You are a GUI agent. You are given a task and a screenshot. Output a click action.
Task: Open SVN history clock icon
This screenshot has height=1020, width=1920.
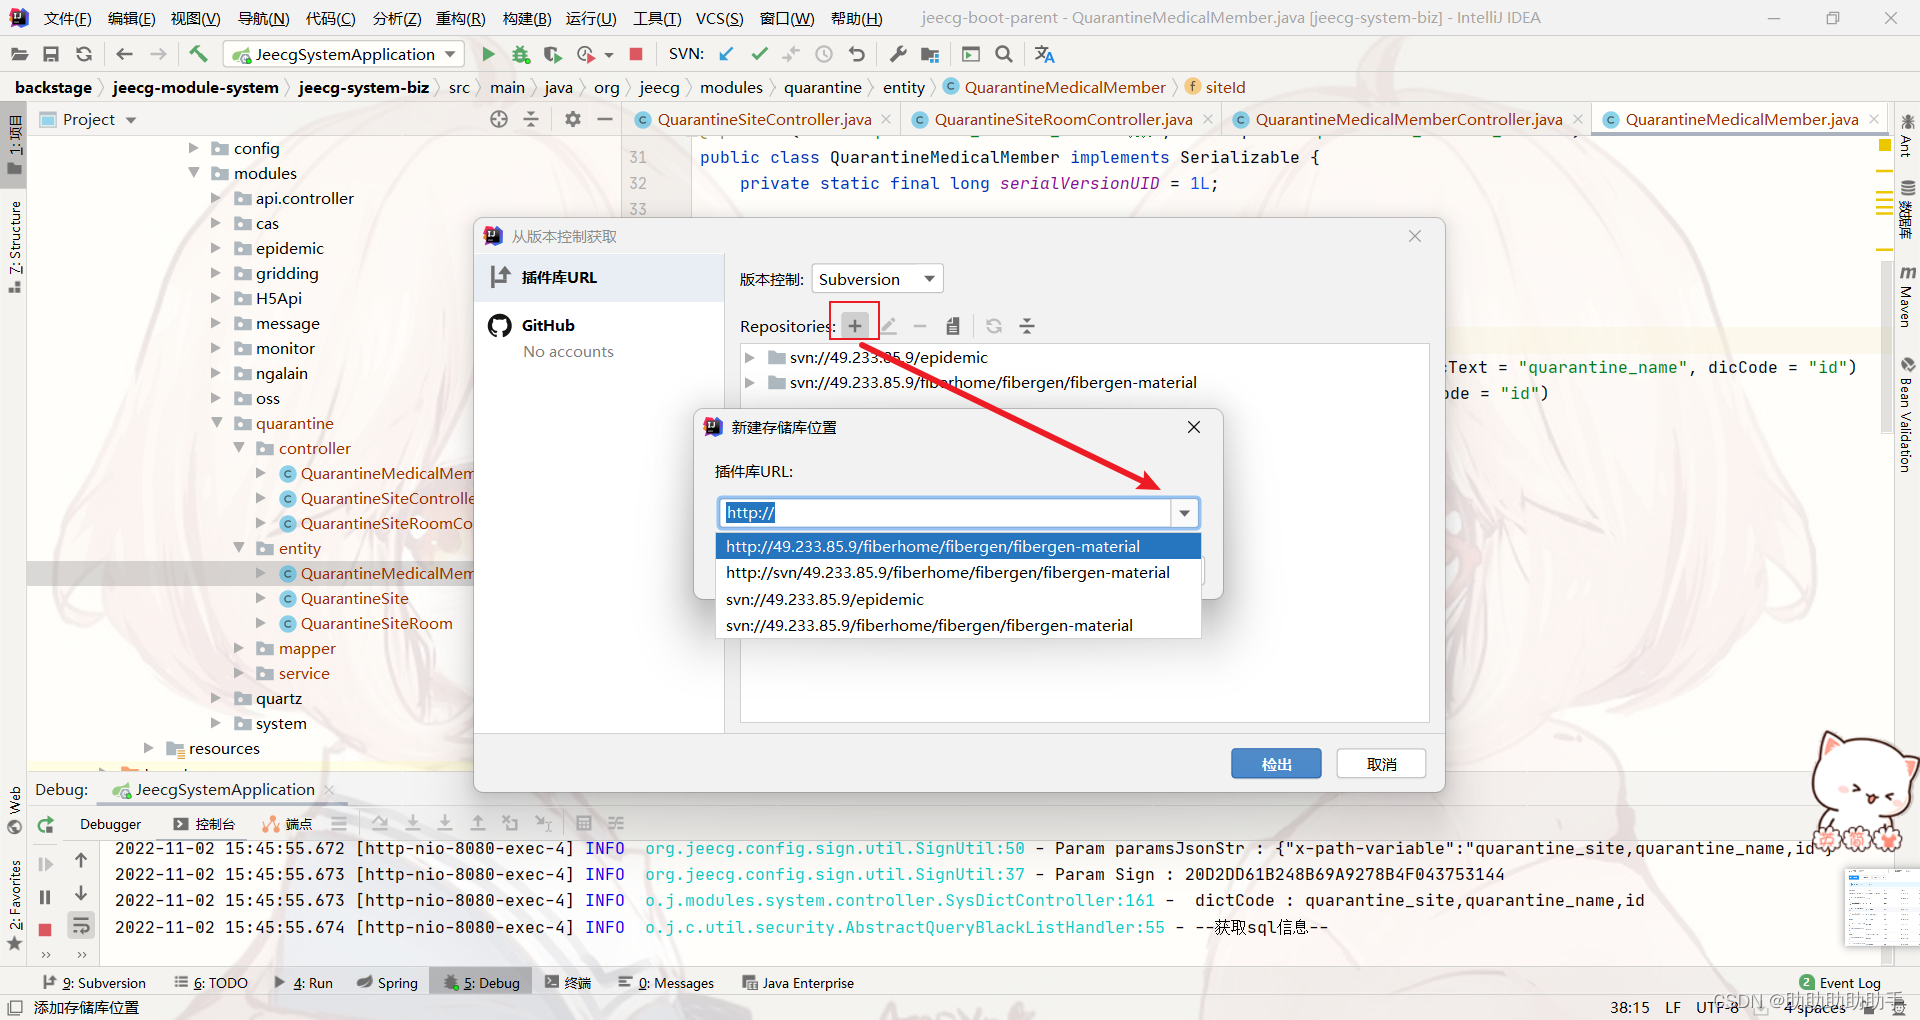pos(824,54)
